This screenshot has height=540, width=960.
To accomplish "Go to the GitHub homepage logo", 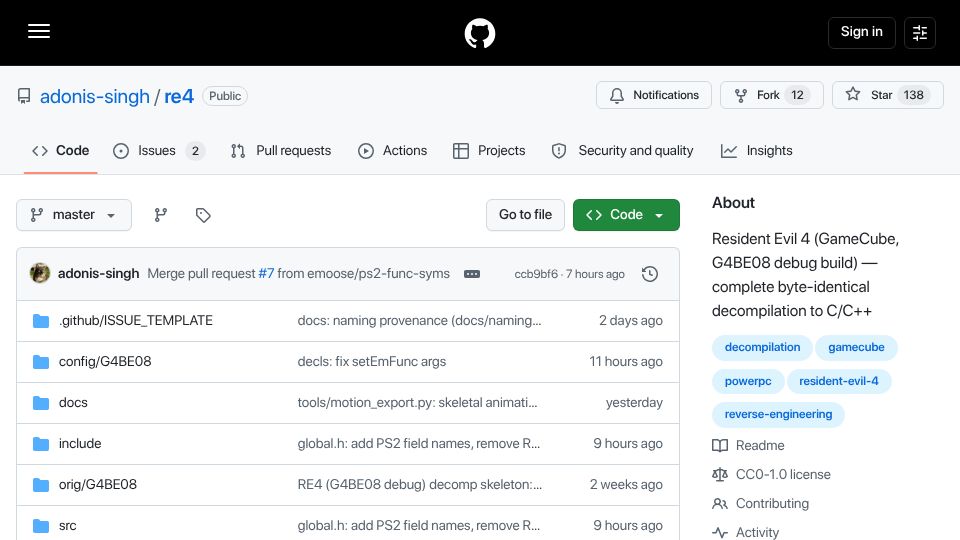I will (x=479, y=33).
